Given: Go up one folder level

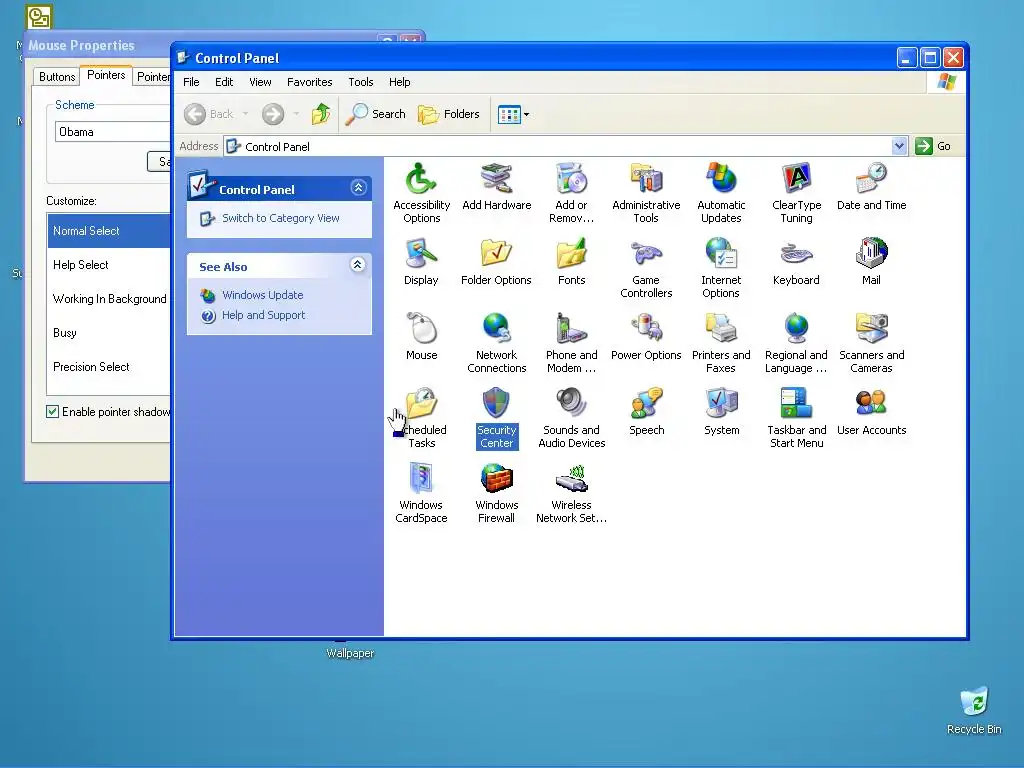Looking at the screenshot, I should [x=321, y=114].
